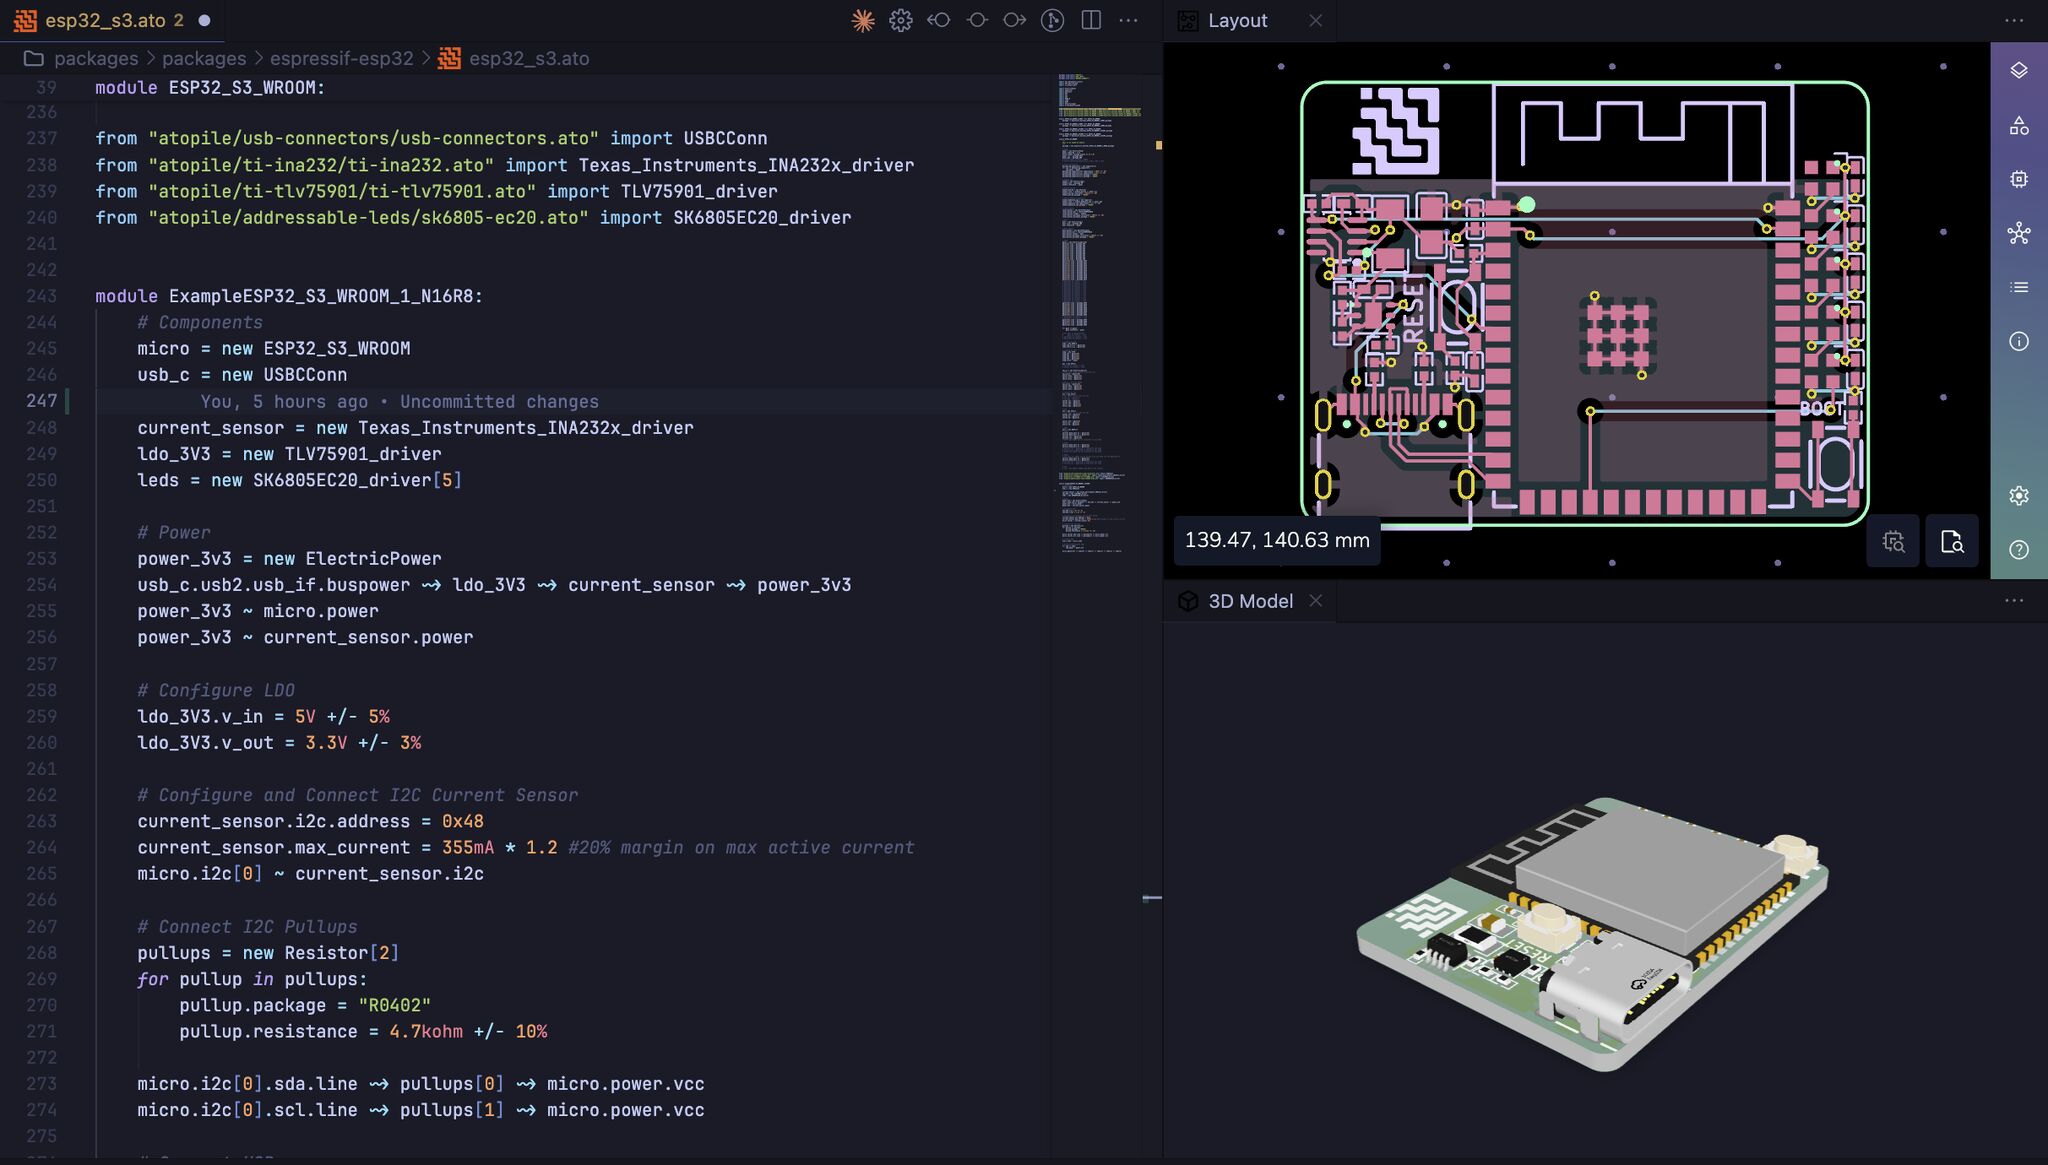Click the sticky header 'module ESP32_S3_WROOM:' line
The image size is (2048, 1165).
210,87
